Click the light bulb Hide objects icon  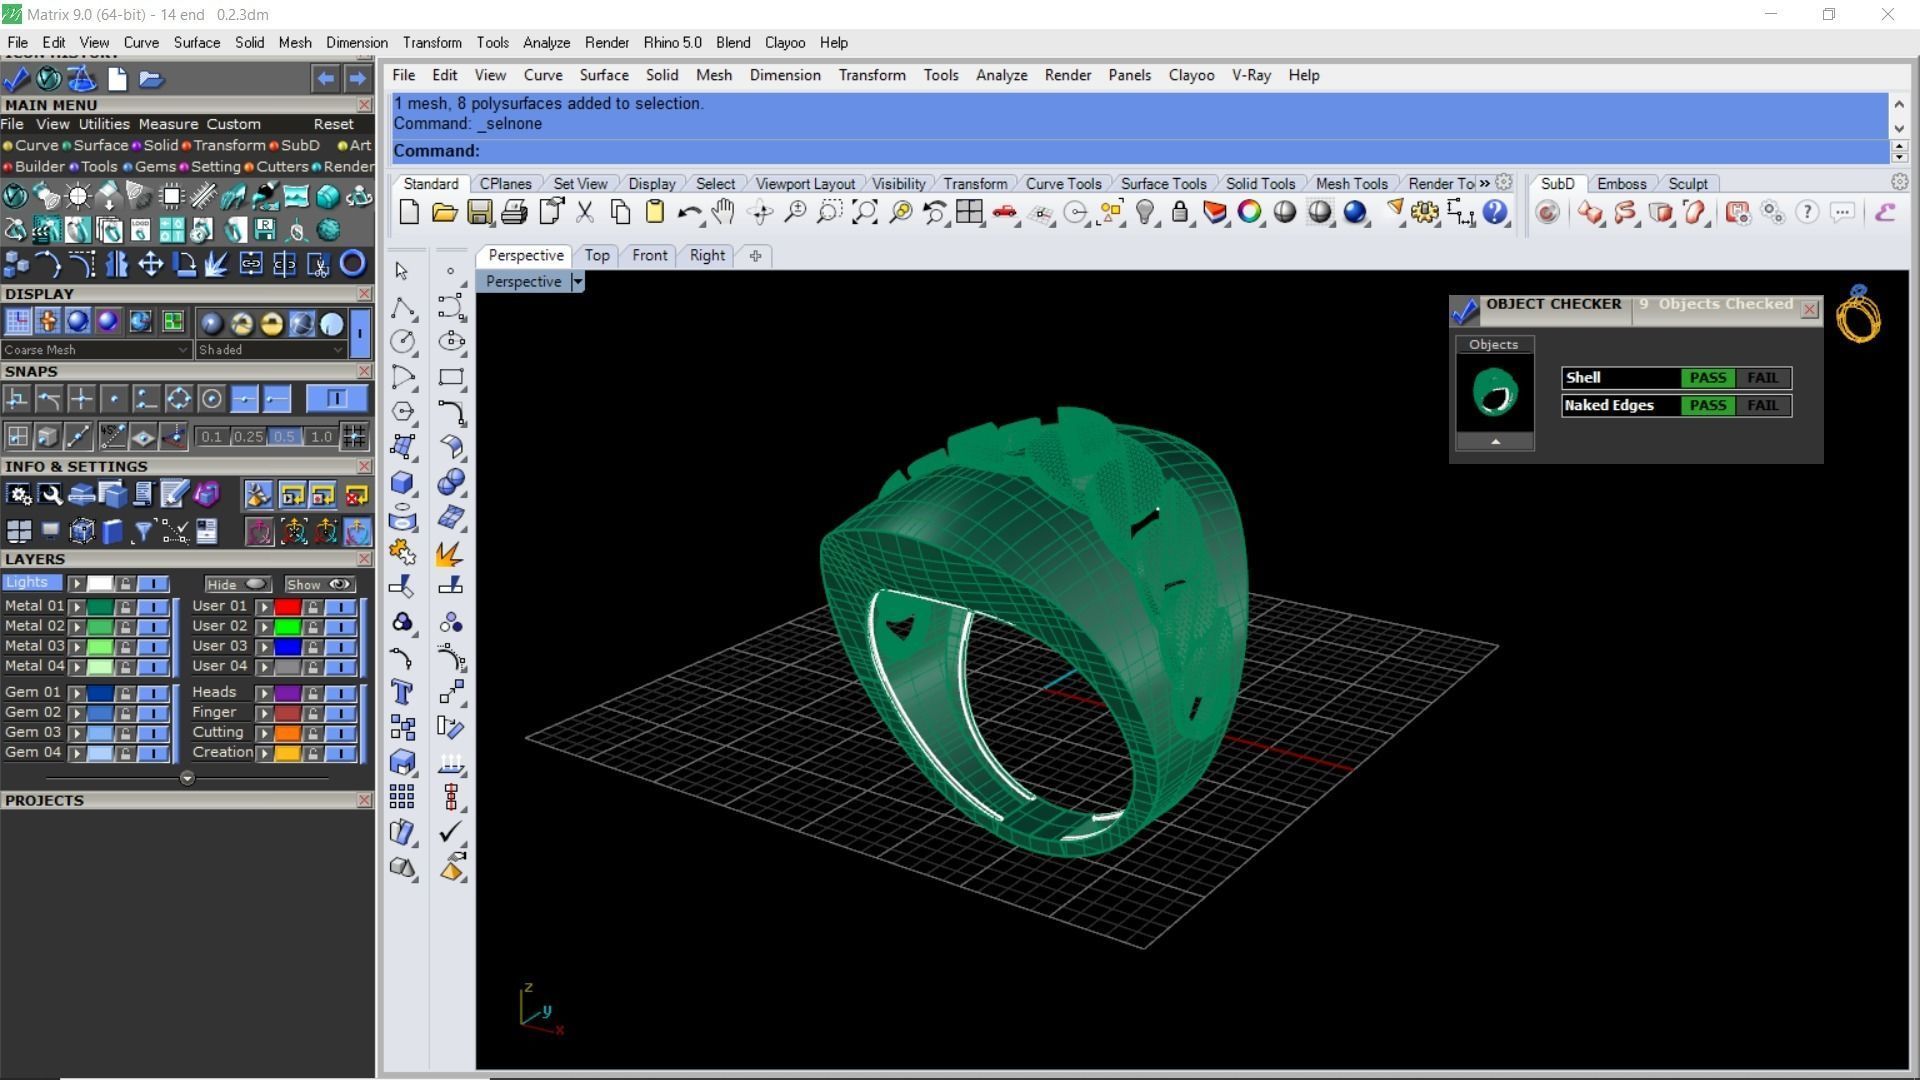tap(1146, 212)
